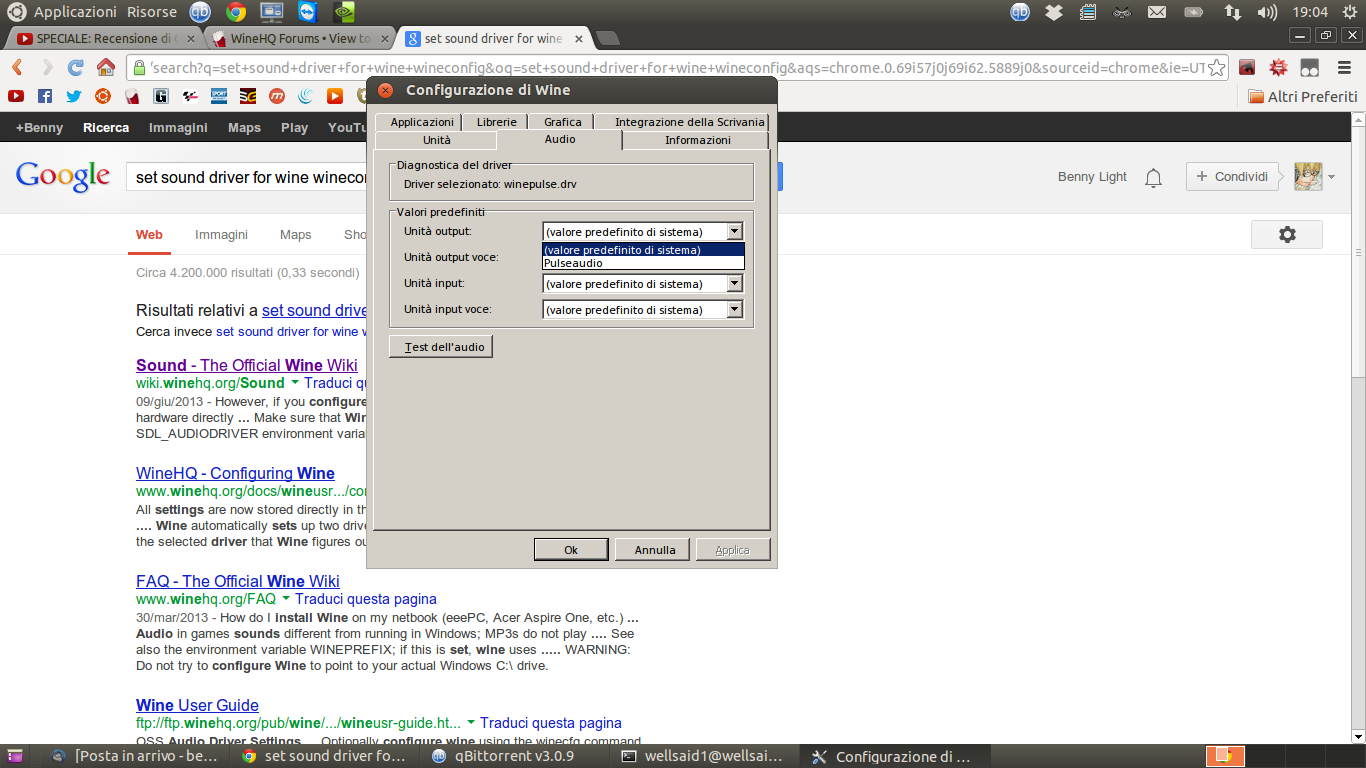Click the Condividi button
Screen dimensions: 1366x768
coord(1231,177)
